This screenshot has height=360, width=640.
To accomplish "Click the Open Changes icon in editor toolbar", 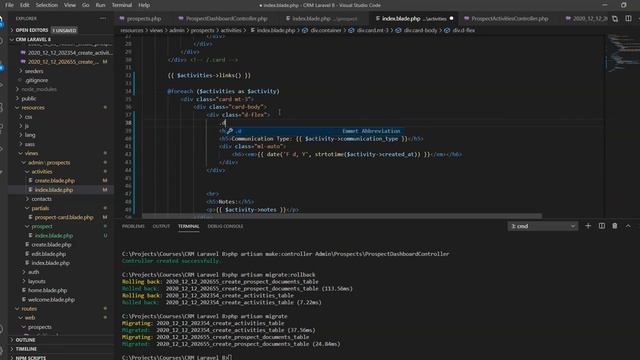I will pyautogui.click(x=615, y=18).
